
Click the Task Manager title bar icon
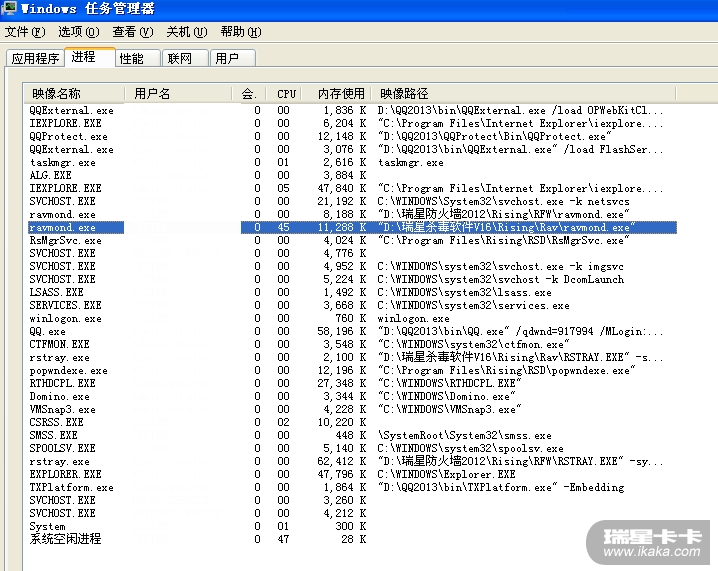pyautogui.click(x=9, y=9)
